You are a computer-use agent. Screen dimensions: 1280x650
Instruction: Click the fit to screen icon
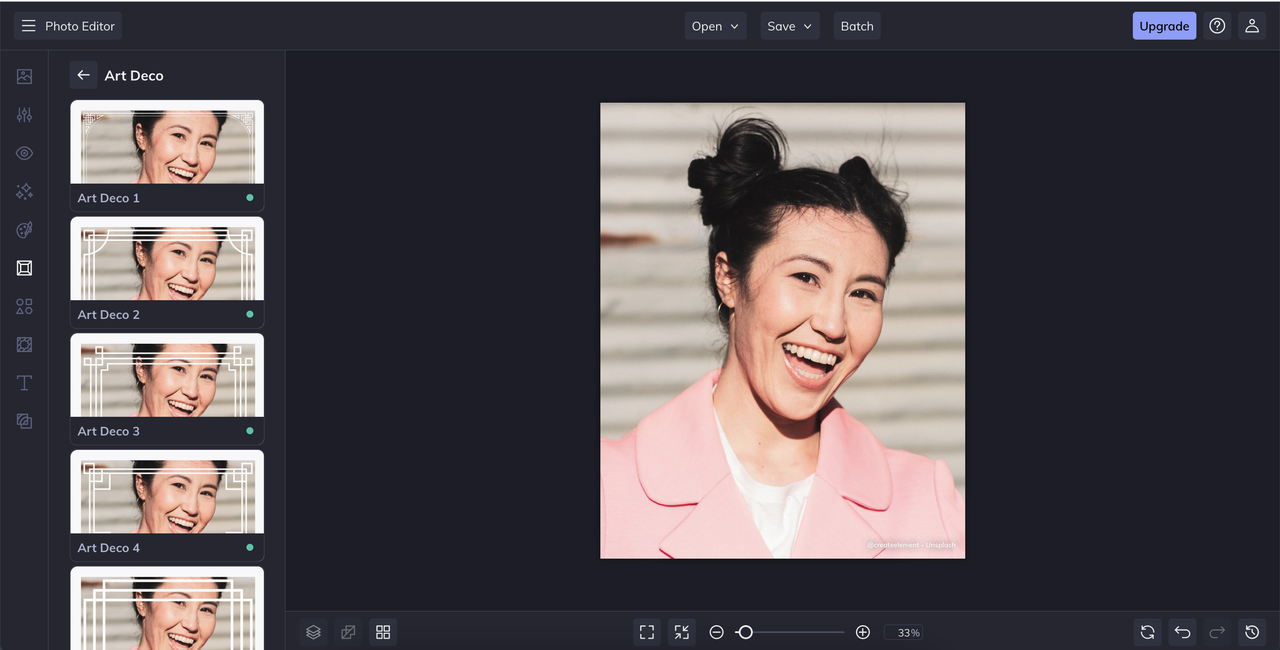(647, 632)
